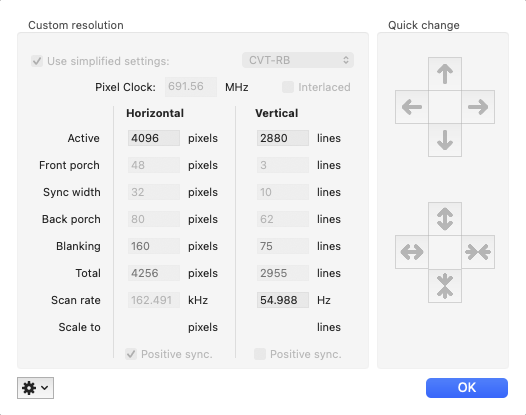Click the Quick change right arrow
Viewport: 526px width, 415px height.
point(478,107)
